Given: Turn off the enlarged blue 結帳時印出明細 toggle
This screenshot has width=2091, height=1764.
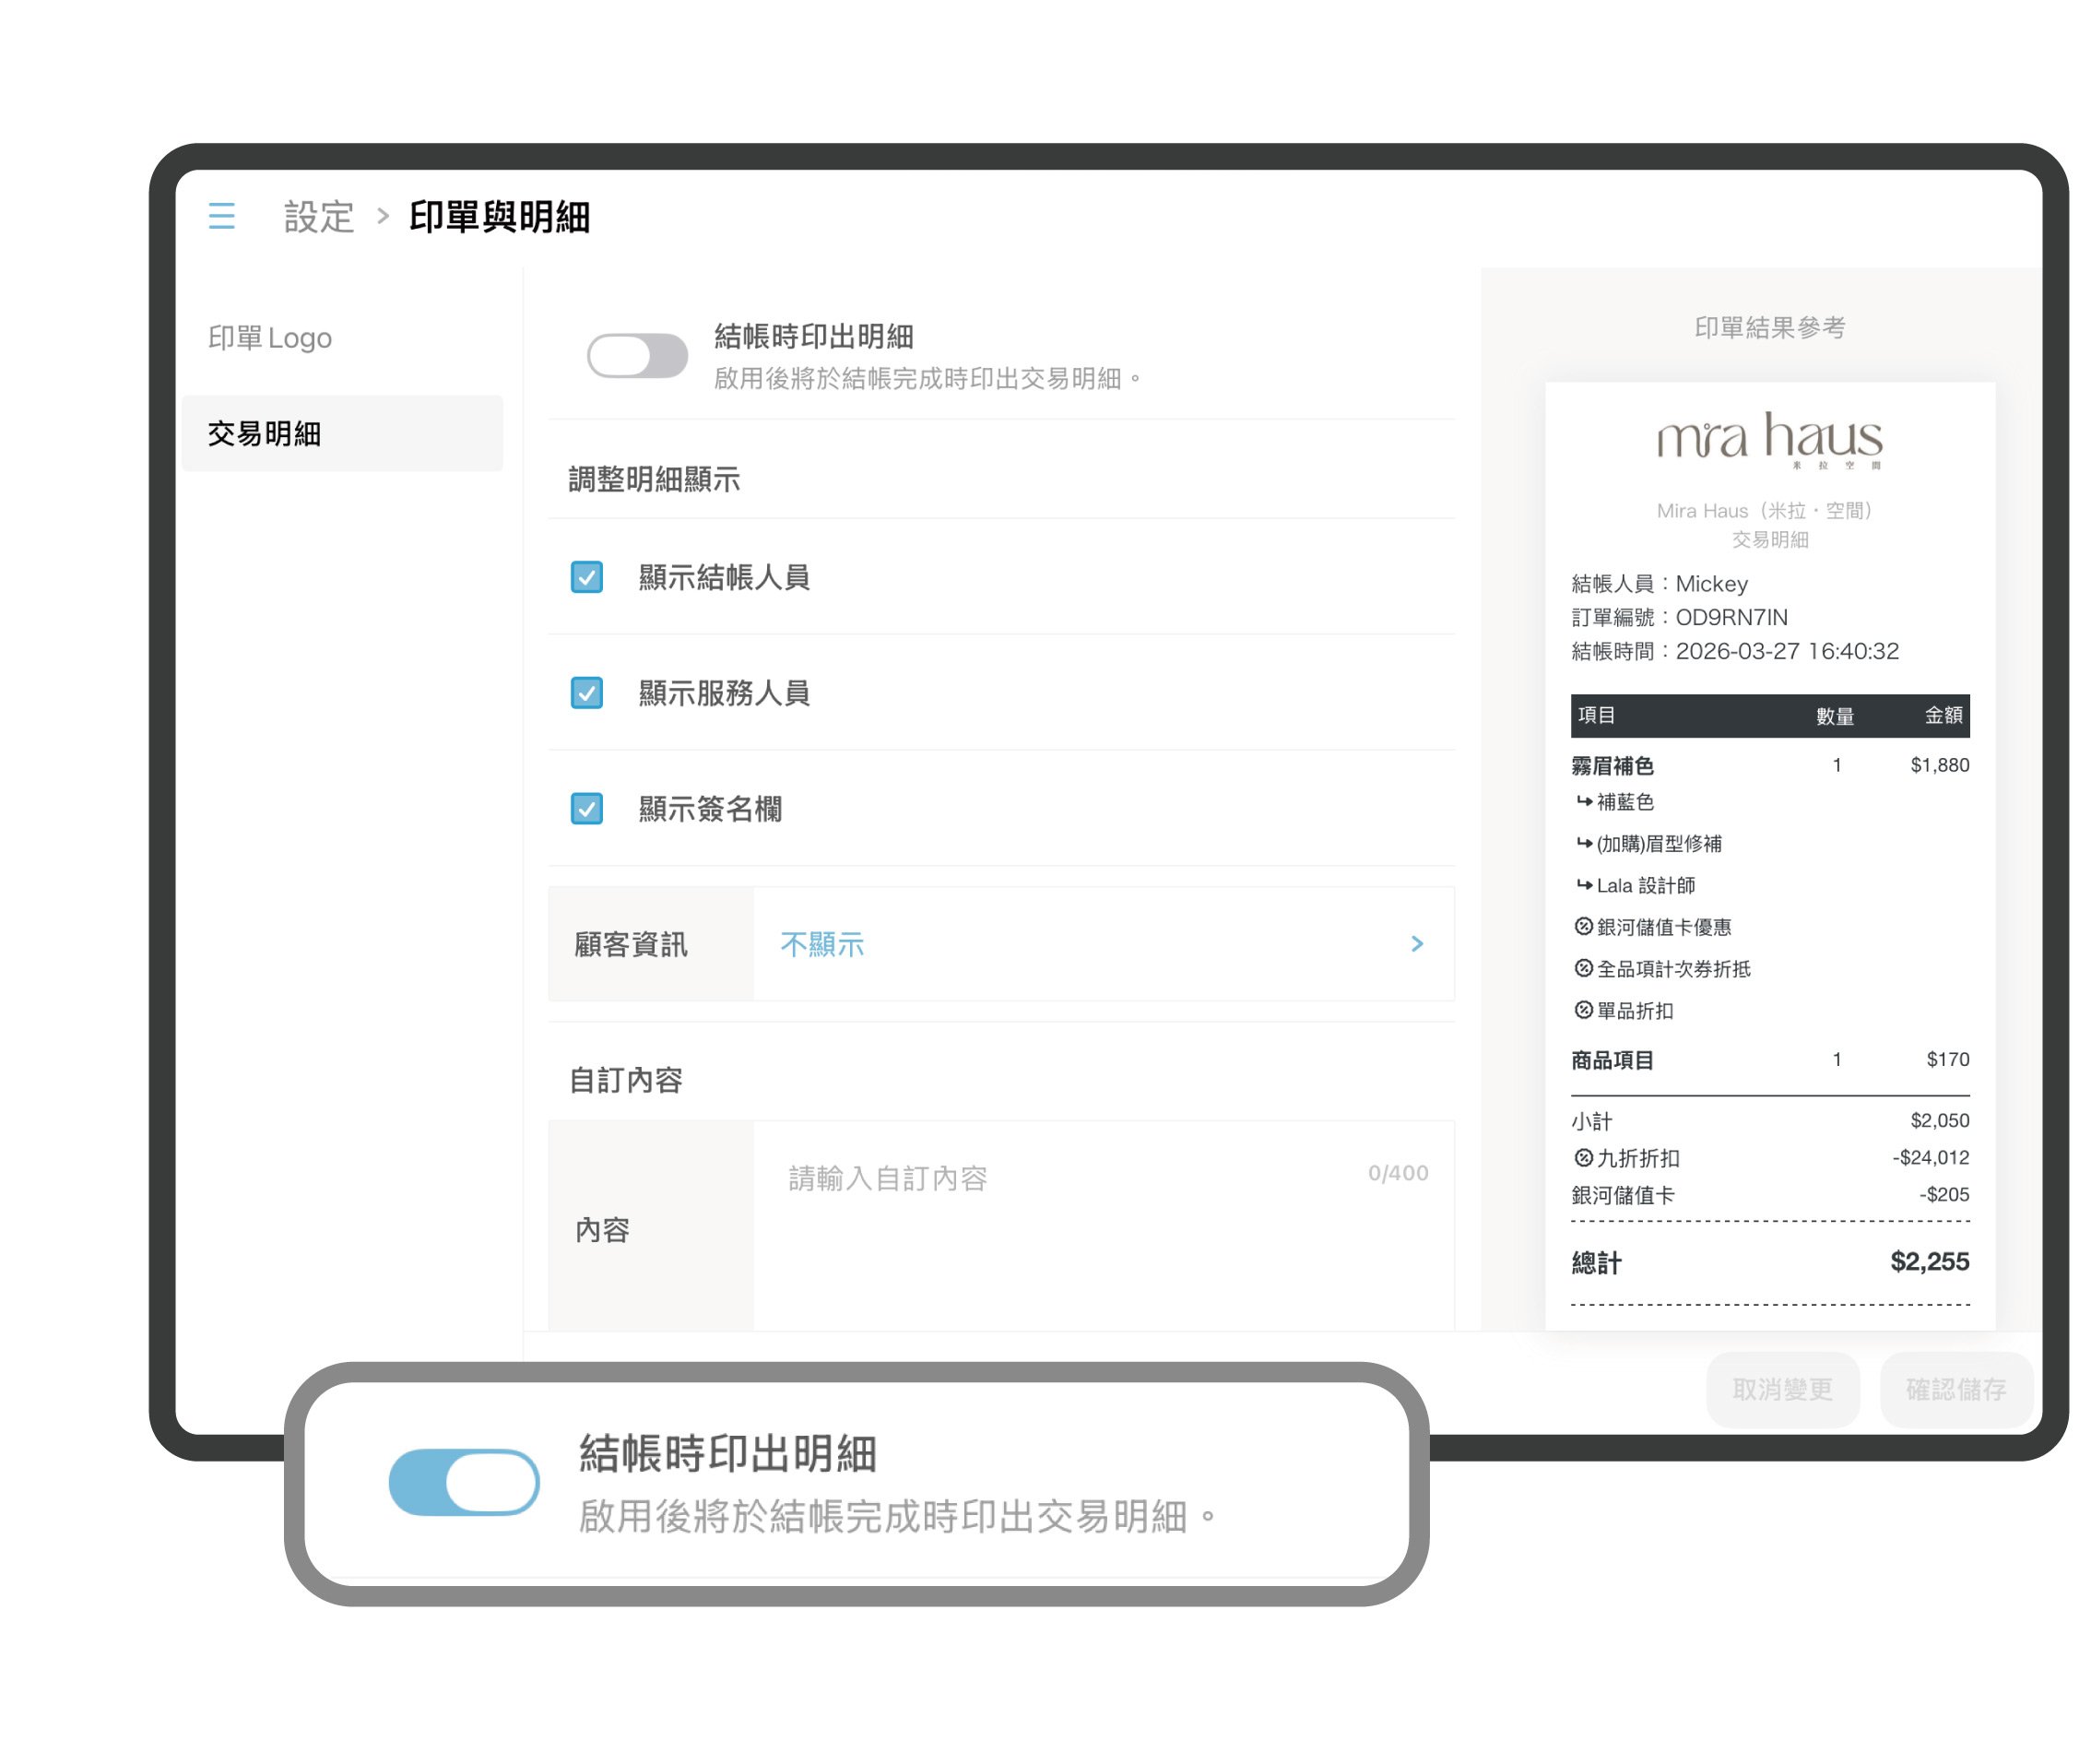Looking at the screenshot, I should [464, 1481].
